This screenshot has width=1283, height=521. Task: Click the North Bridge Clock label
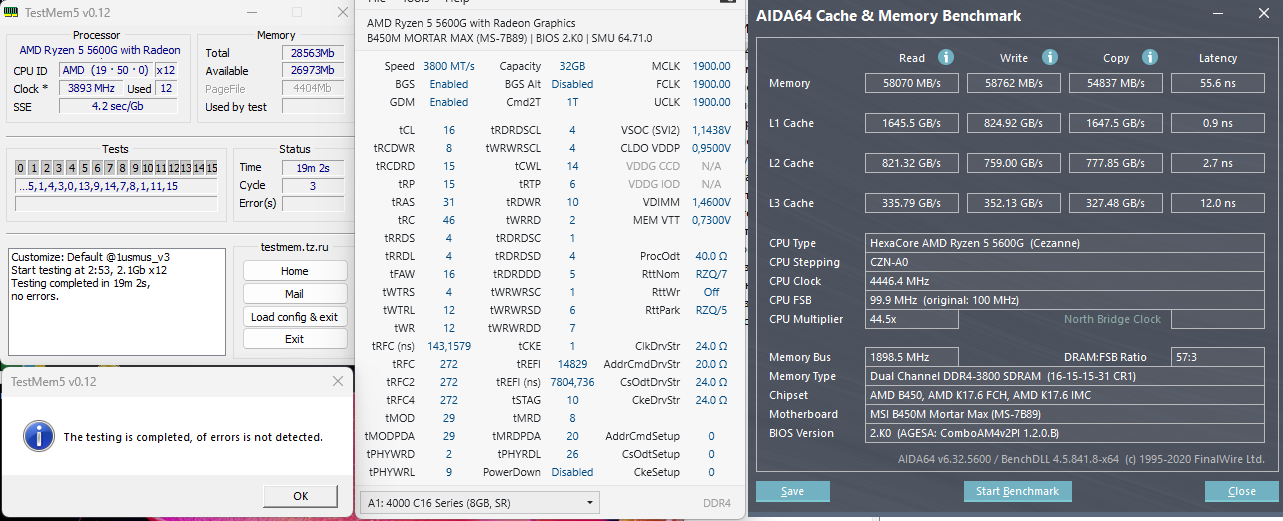tap(1112, 319)
